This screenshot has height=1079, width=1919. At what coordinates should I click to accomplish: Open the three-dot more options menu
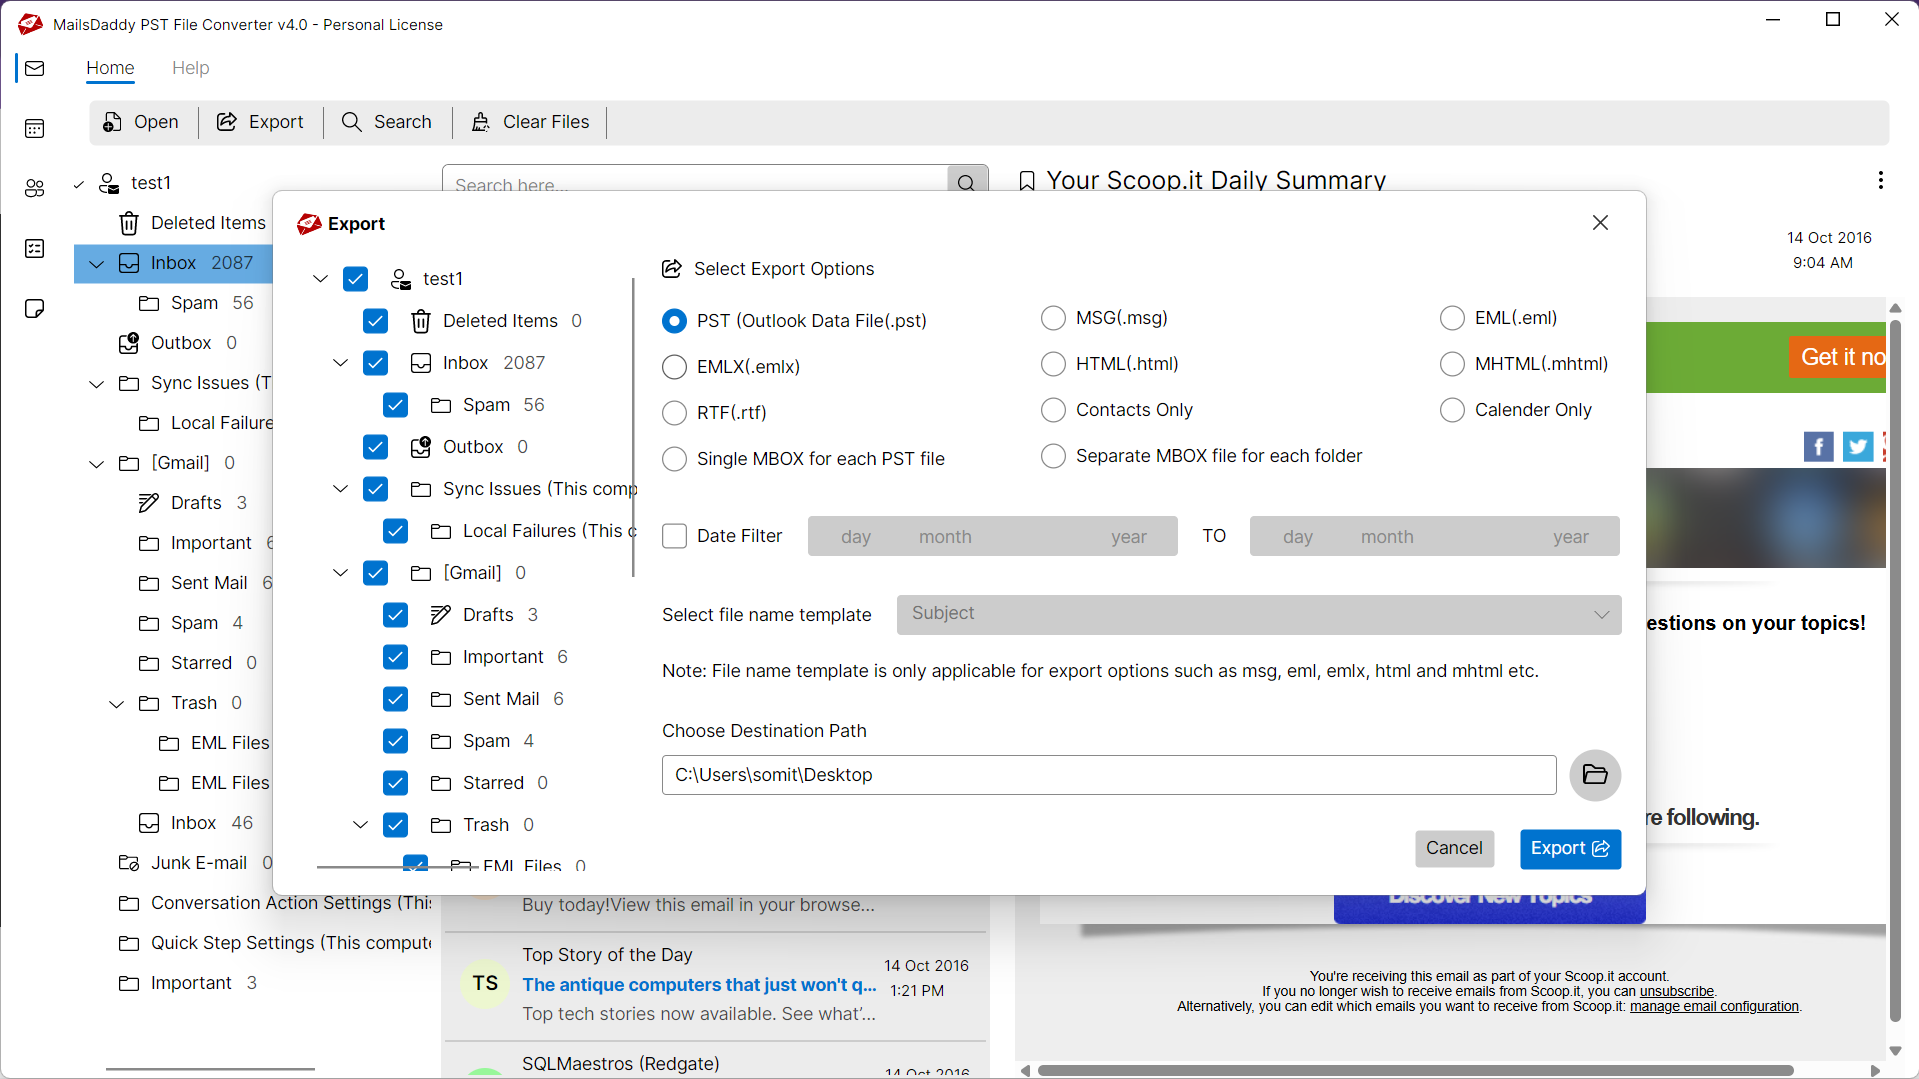coord(1881,180)
